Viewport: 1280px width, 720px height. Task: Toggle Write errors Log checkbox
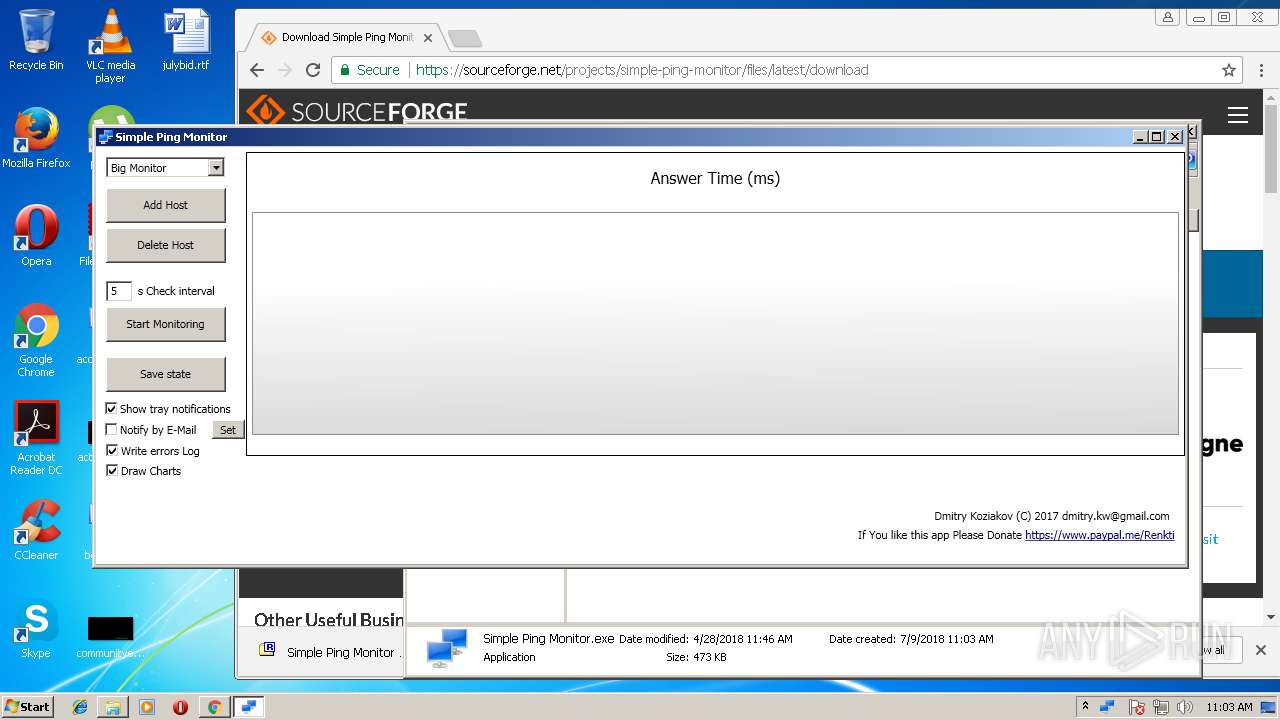(112, 451)
